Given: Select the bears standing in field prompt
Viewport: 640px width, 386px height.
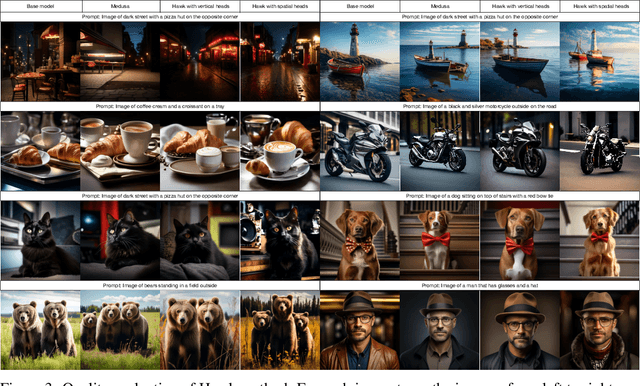Looking at the screenshot, I should point(160,286).
